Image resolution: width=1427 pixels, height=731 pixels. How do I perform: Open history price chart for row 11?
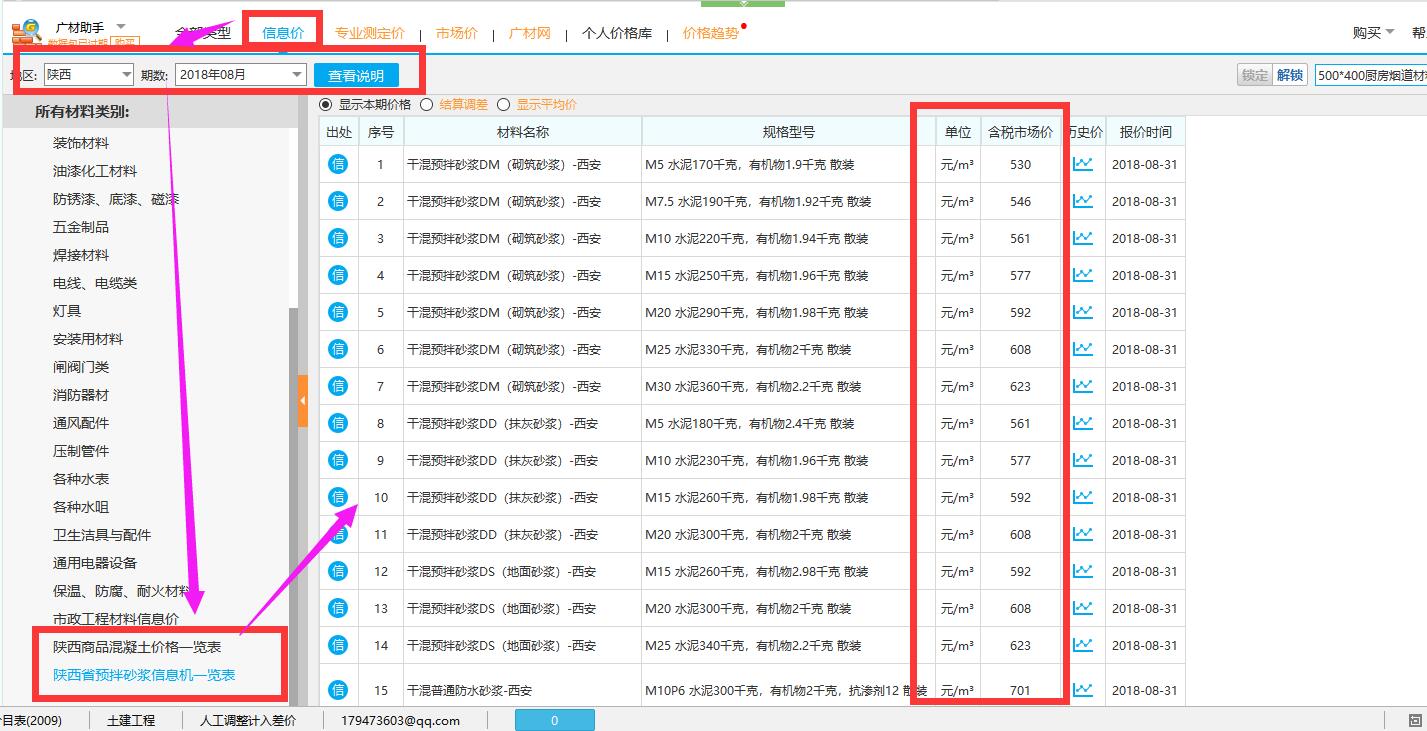(x=1083, y=534)
